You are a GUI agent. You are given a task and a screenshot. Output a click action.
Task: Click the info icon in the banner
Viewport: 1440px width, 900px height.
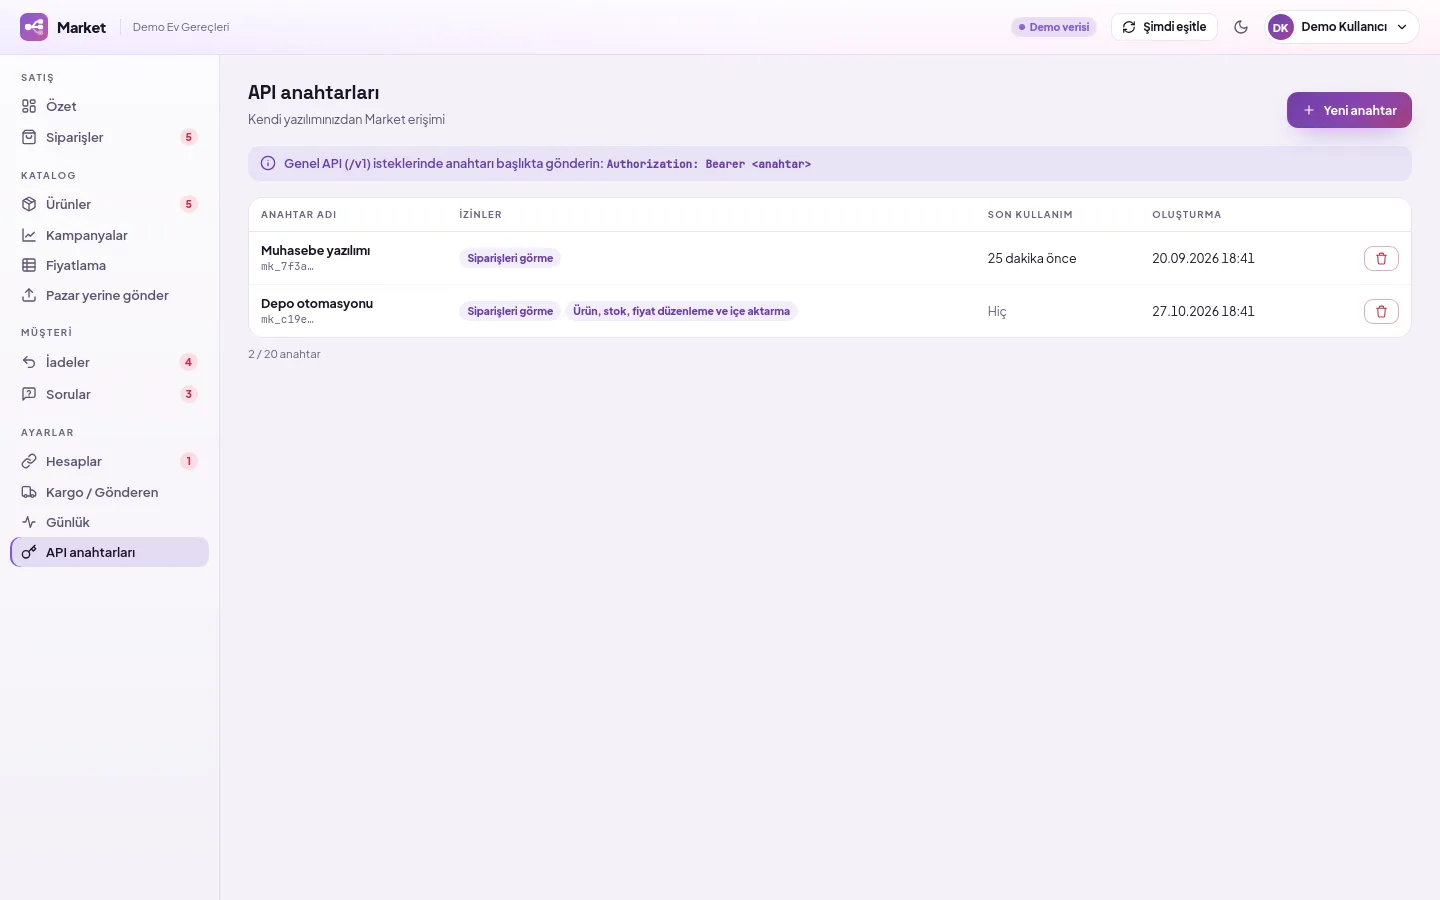point(268,163)
